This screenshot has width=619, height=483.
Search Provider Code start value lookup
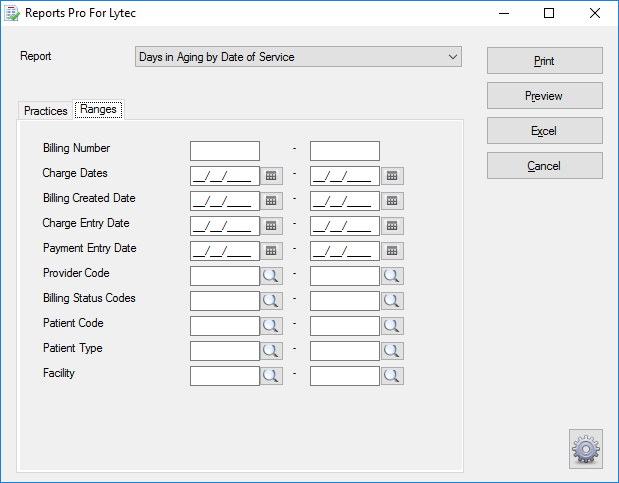coord(271,275)
